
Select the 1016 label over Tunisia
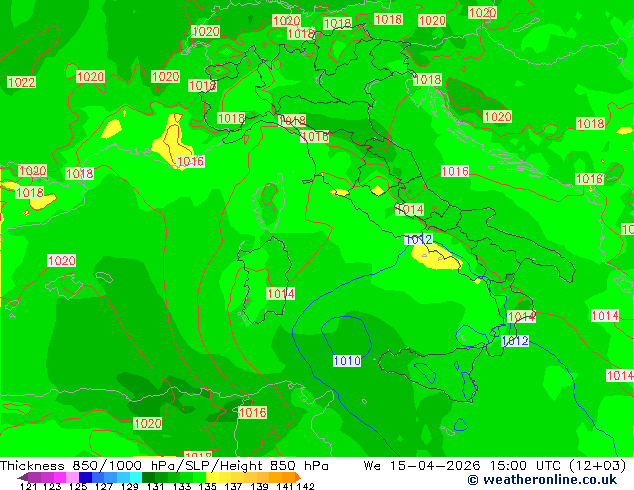[253, 412]
